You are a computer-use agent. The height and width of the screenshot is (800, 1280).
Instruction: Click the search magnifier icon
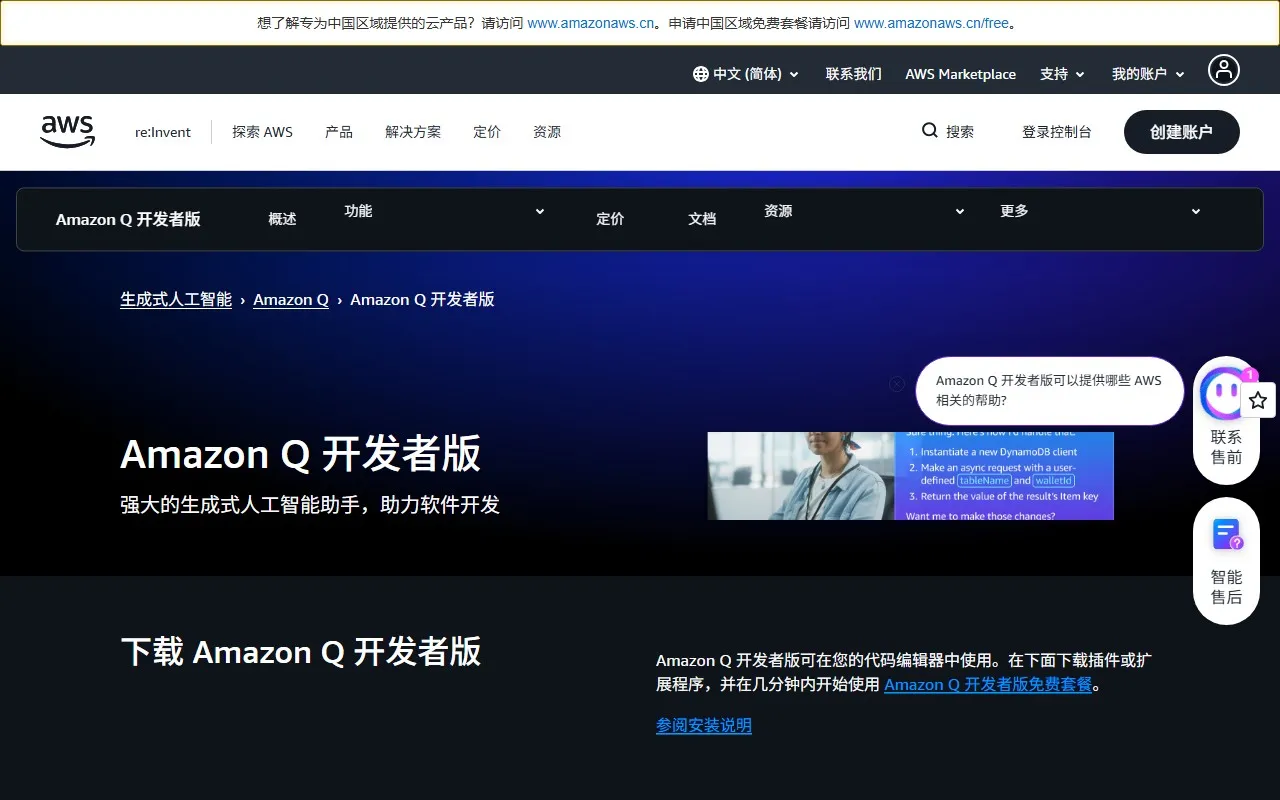(930, 131)
